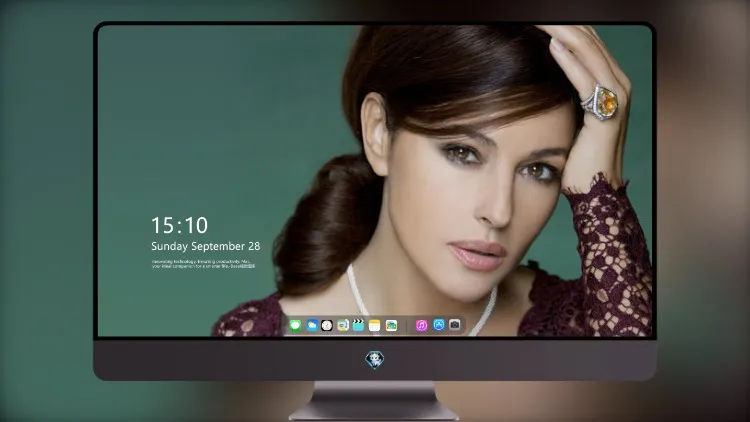Open the yellow Notes app

[x=375, y=326]
